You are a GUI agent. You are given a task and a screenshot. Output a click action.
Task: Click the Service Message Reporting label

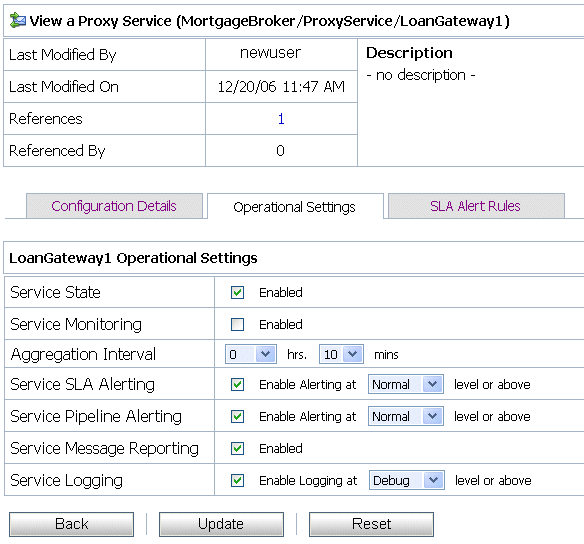[104, 448]
